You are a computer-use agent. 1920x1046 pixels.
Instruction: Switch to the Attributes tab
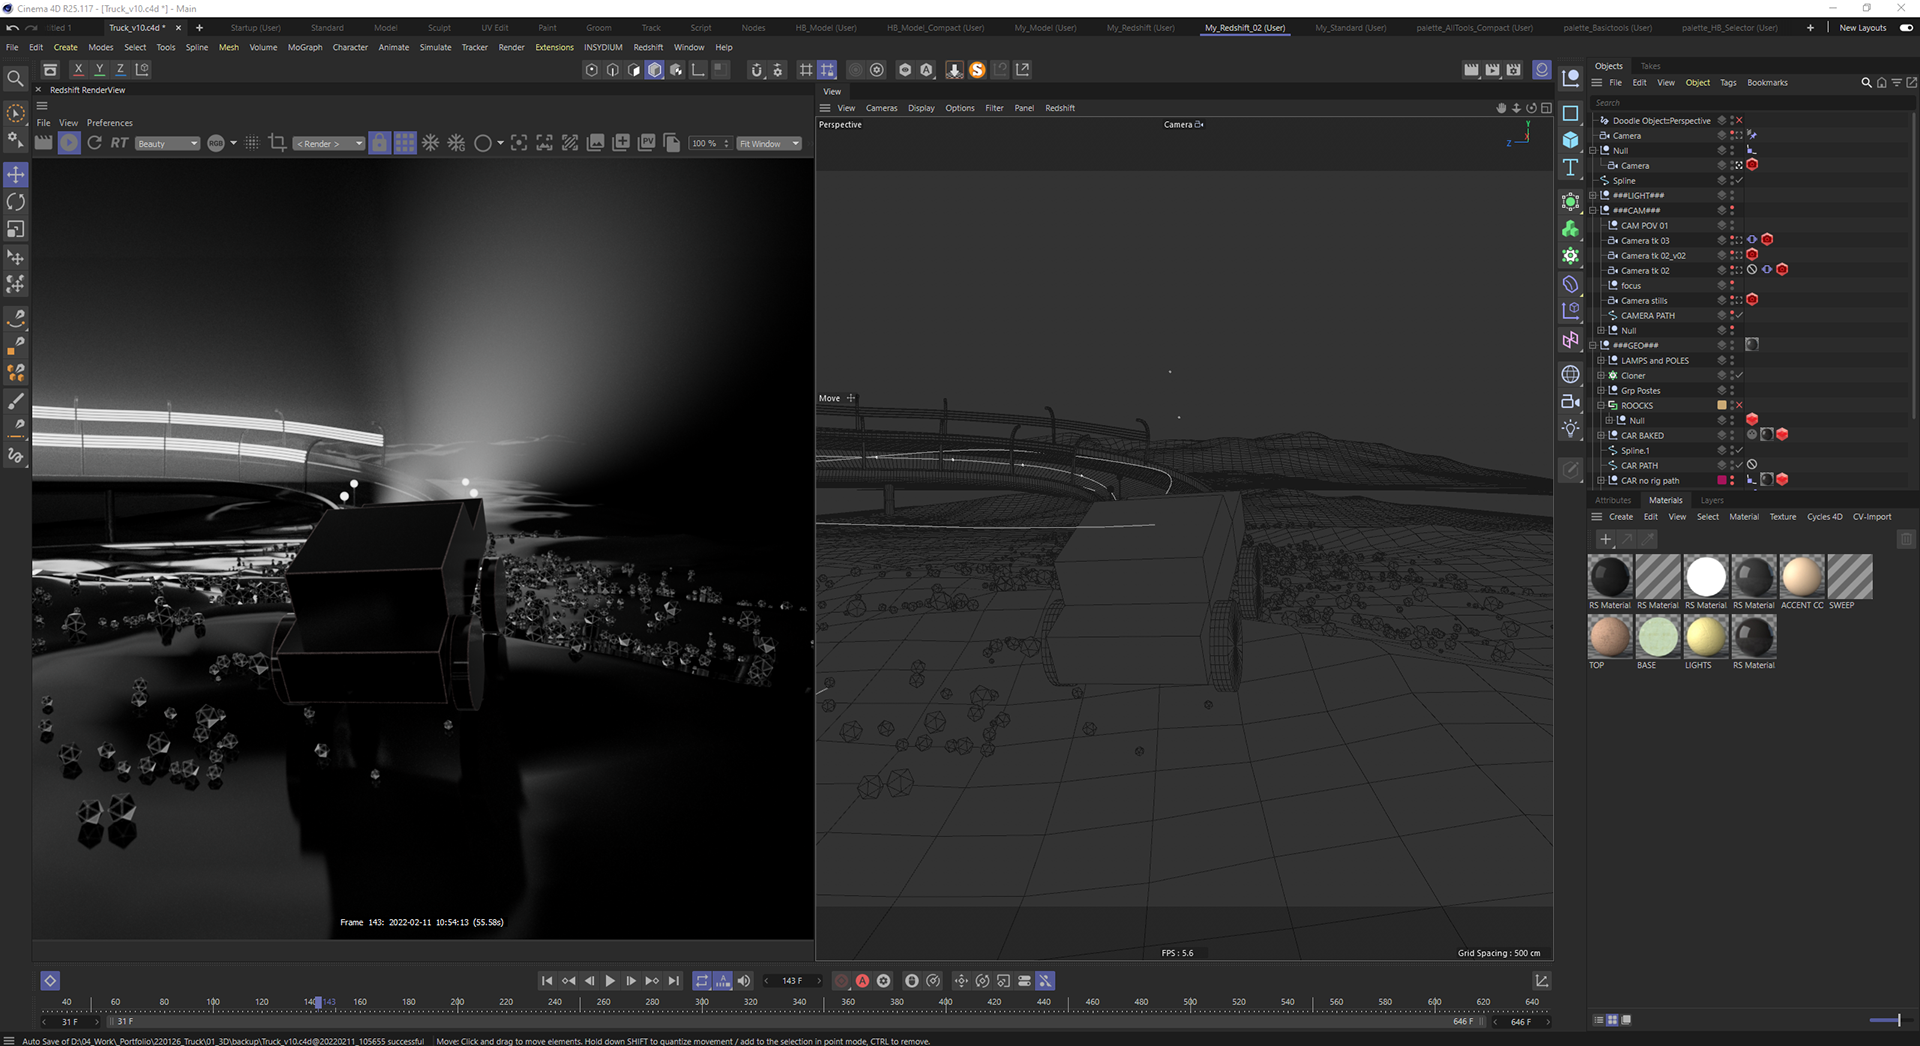tap(1612, 500)
